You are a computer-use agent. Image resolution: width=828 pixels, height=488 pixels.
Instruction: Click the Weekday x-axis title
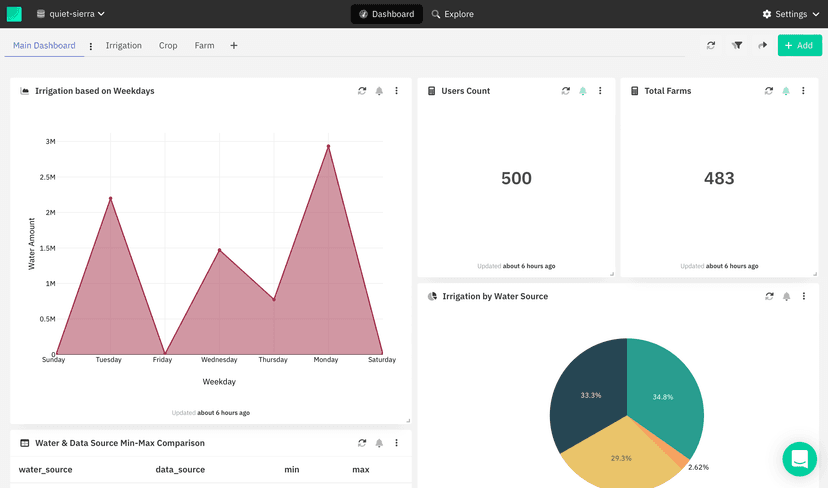click(219, 381)
